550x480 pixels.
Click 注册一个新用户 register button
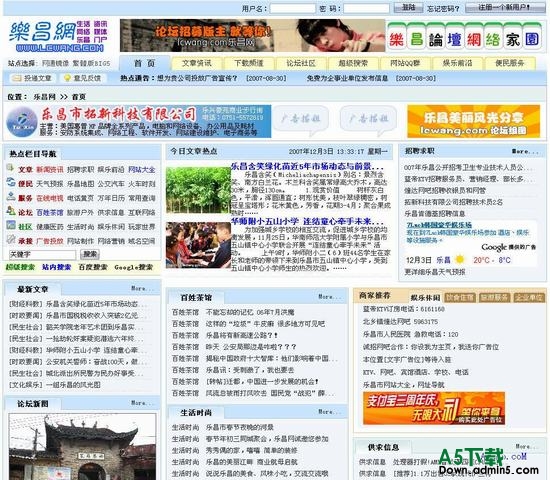505,8
